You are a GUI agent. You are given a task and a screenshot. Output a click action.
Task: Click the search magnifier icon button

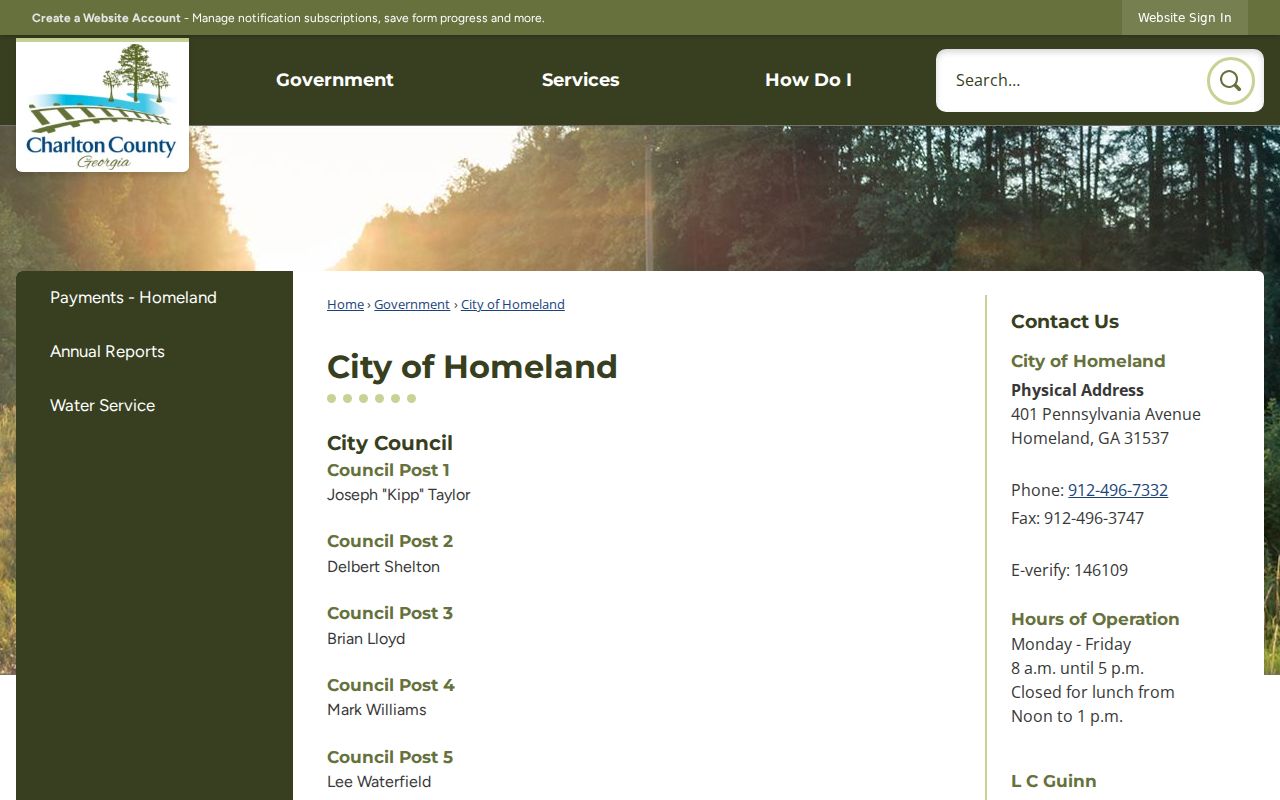pyautogui.click(x=1230, y=81)
